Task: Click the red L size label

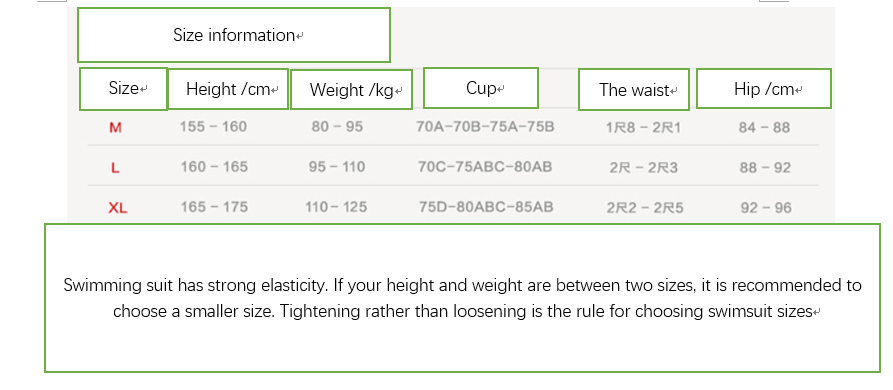Action: [115, 168]
